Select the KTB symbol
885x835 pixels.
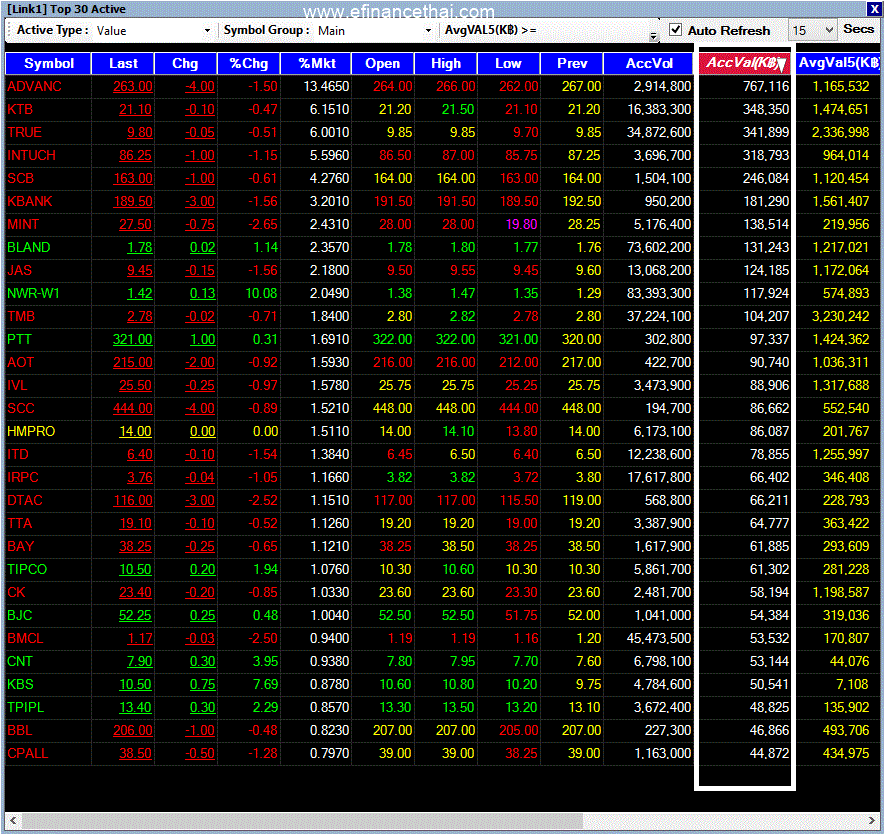tap(20, 110)
